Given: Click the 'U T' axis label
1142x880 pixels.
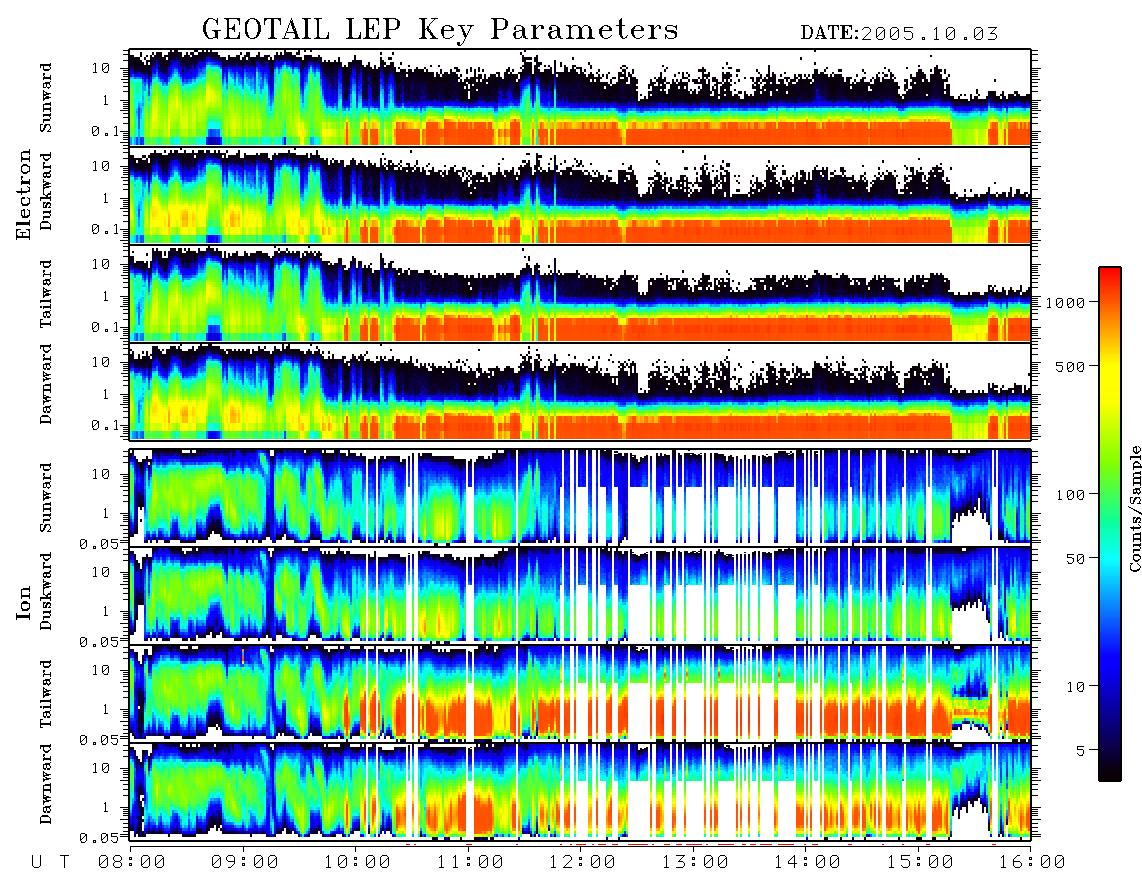Looking at the screenshot, I should click(50, 862).
